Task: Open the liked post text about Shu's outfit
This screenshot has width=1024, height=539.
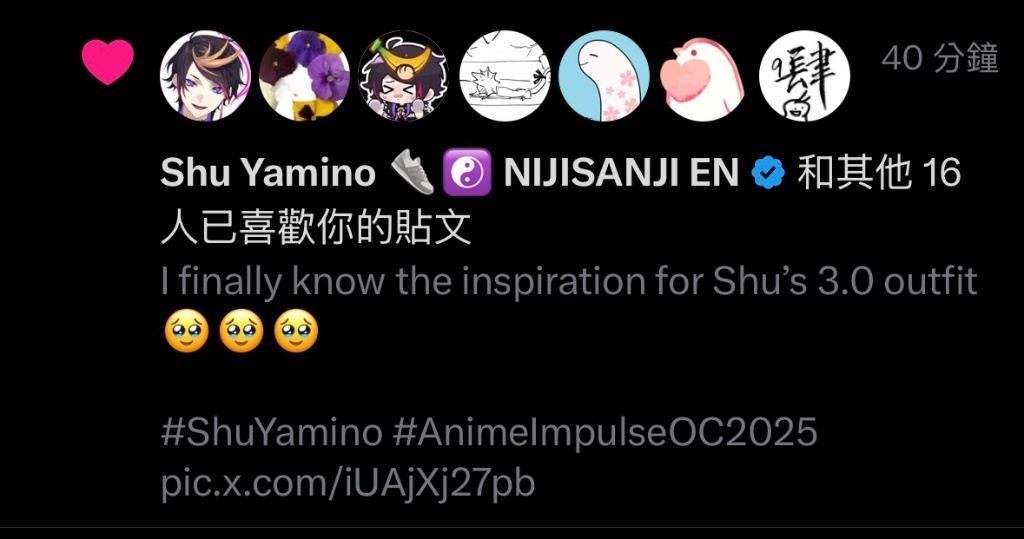Action: [568, 282]
